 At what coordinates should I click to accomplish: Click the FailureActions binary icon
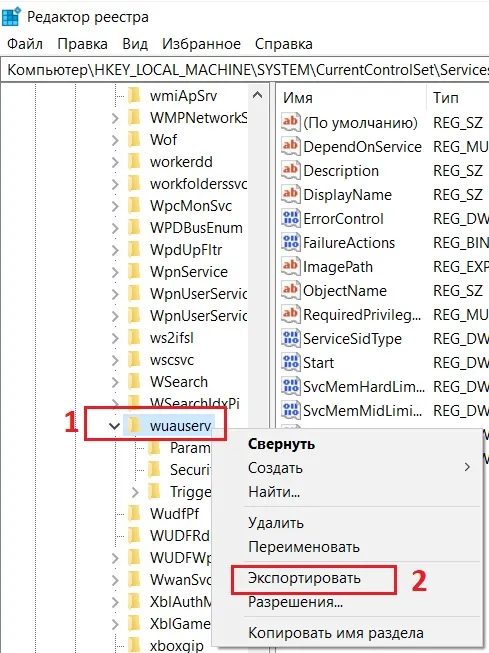290,242
